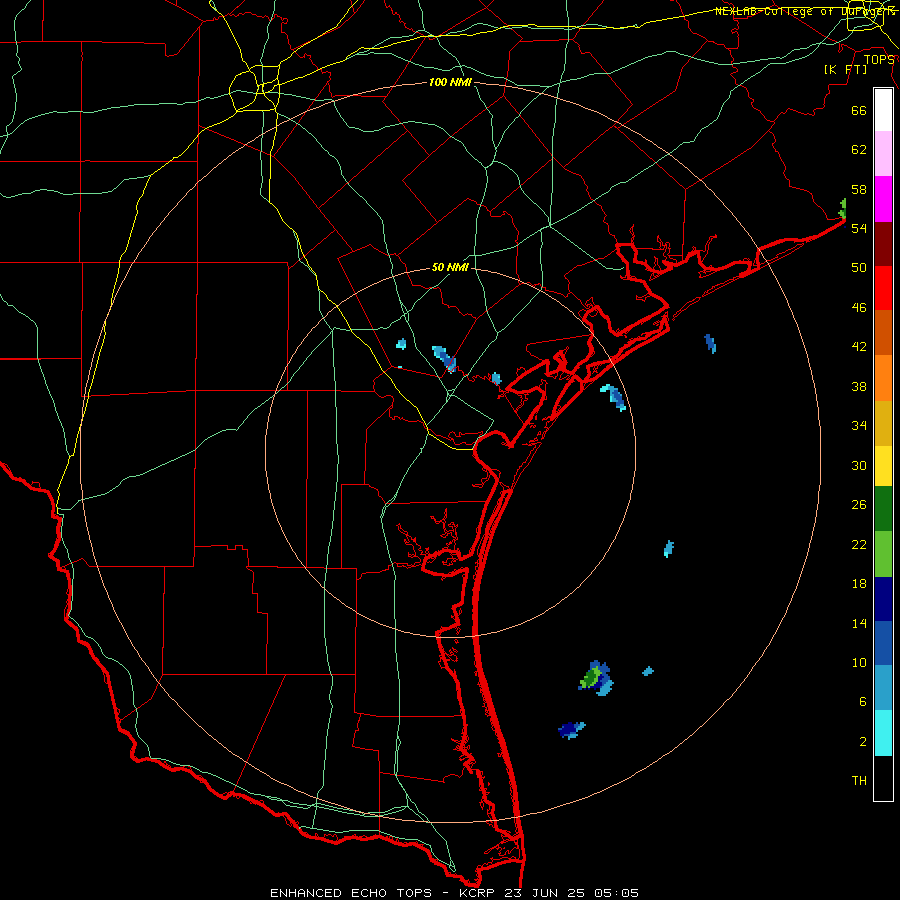
Task: Click the dark navy echo cell offshore
Action: tap(571, 730)
